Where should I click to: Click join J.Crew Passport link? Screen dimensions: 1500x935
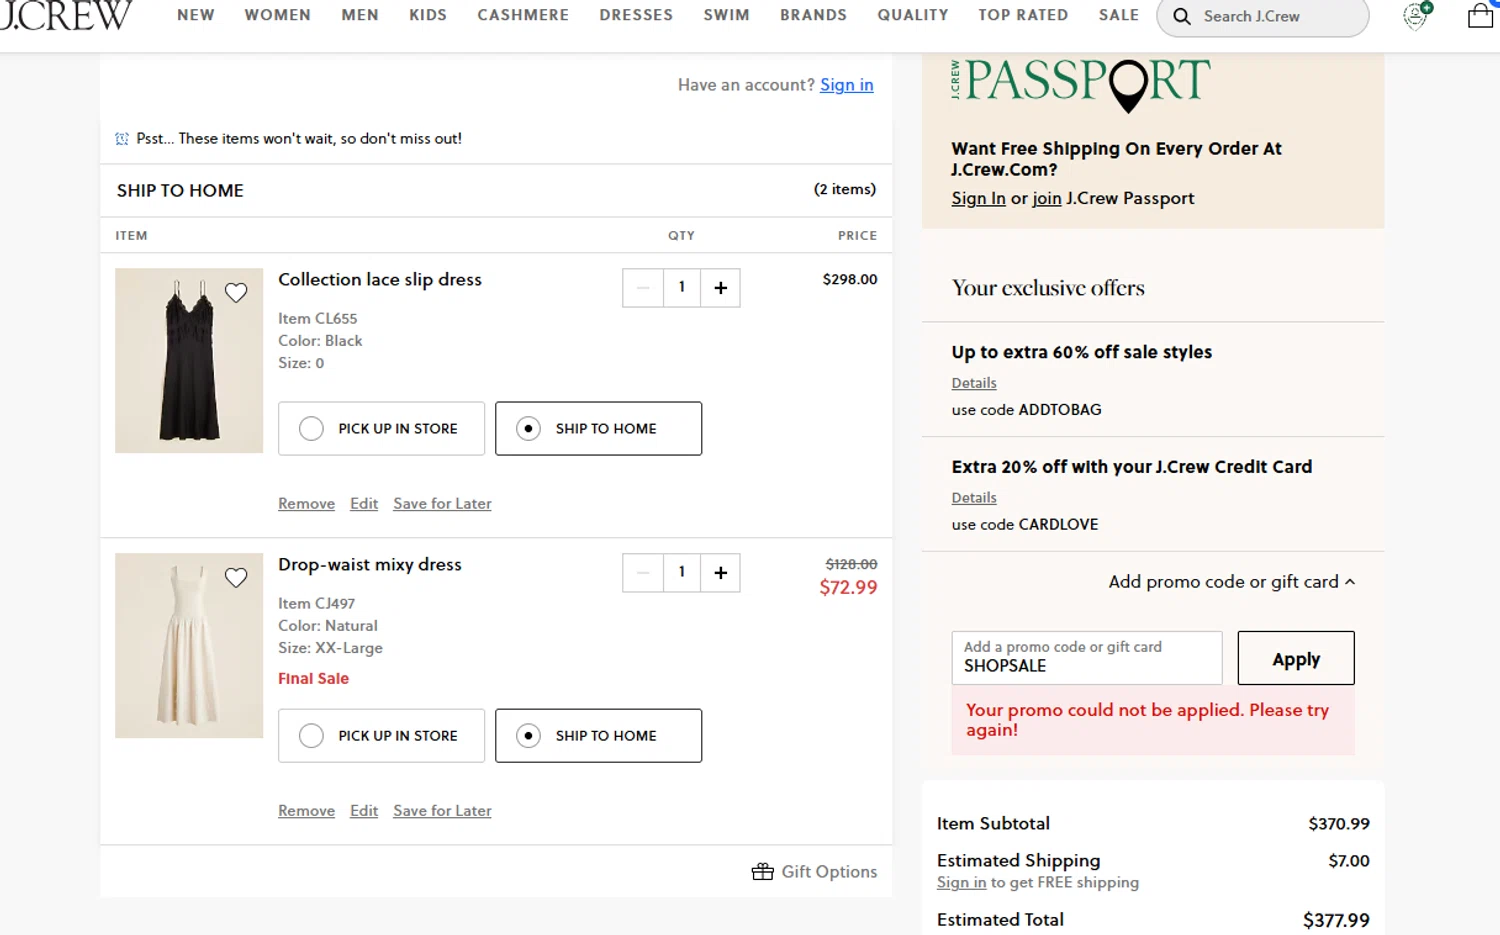pos(1047,198)
